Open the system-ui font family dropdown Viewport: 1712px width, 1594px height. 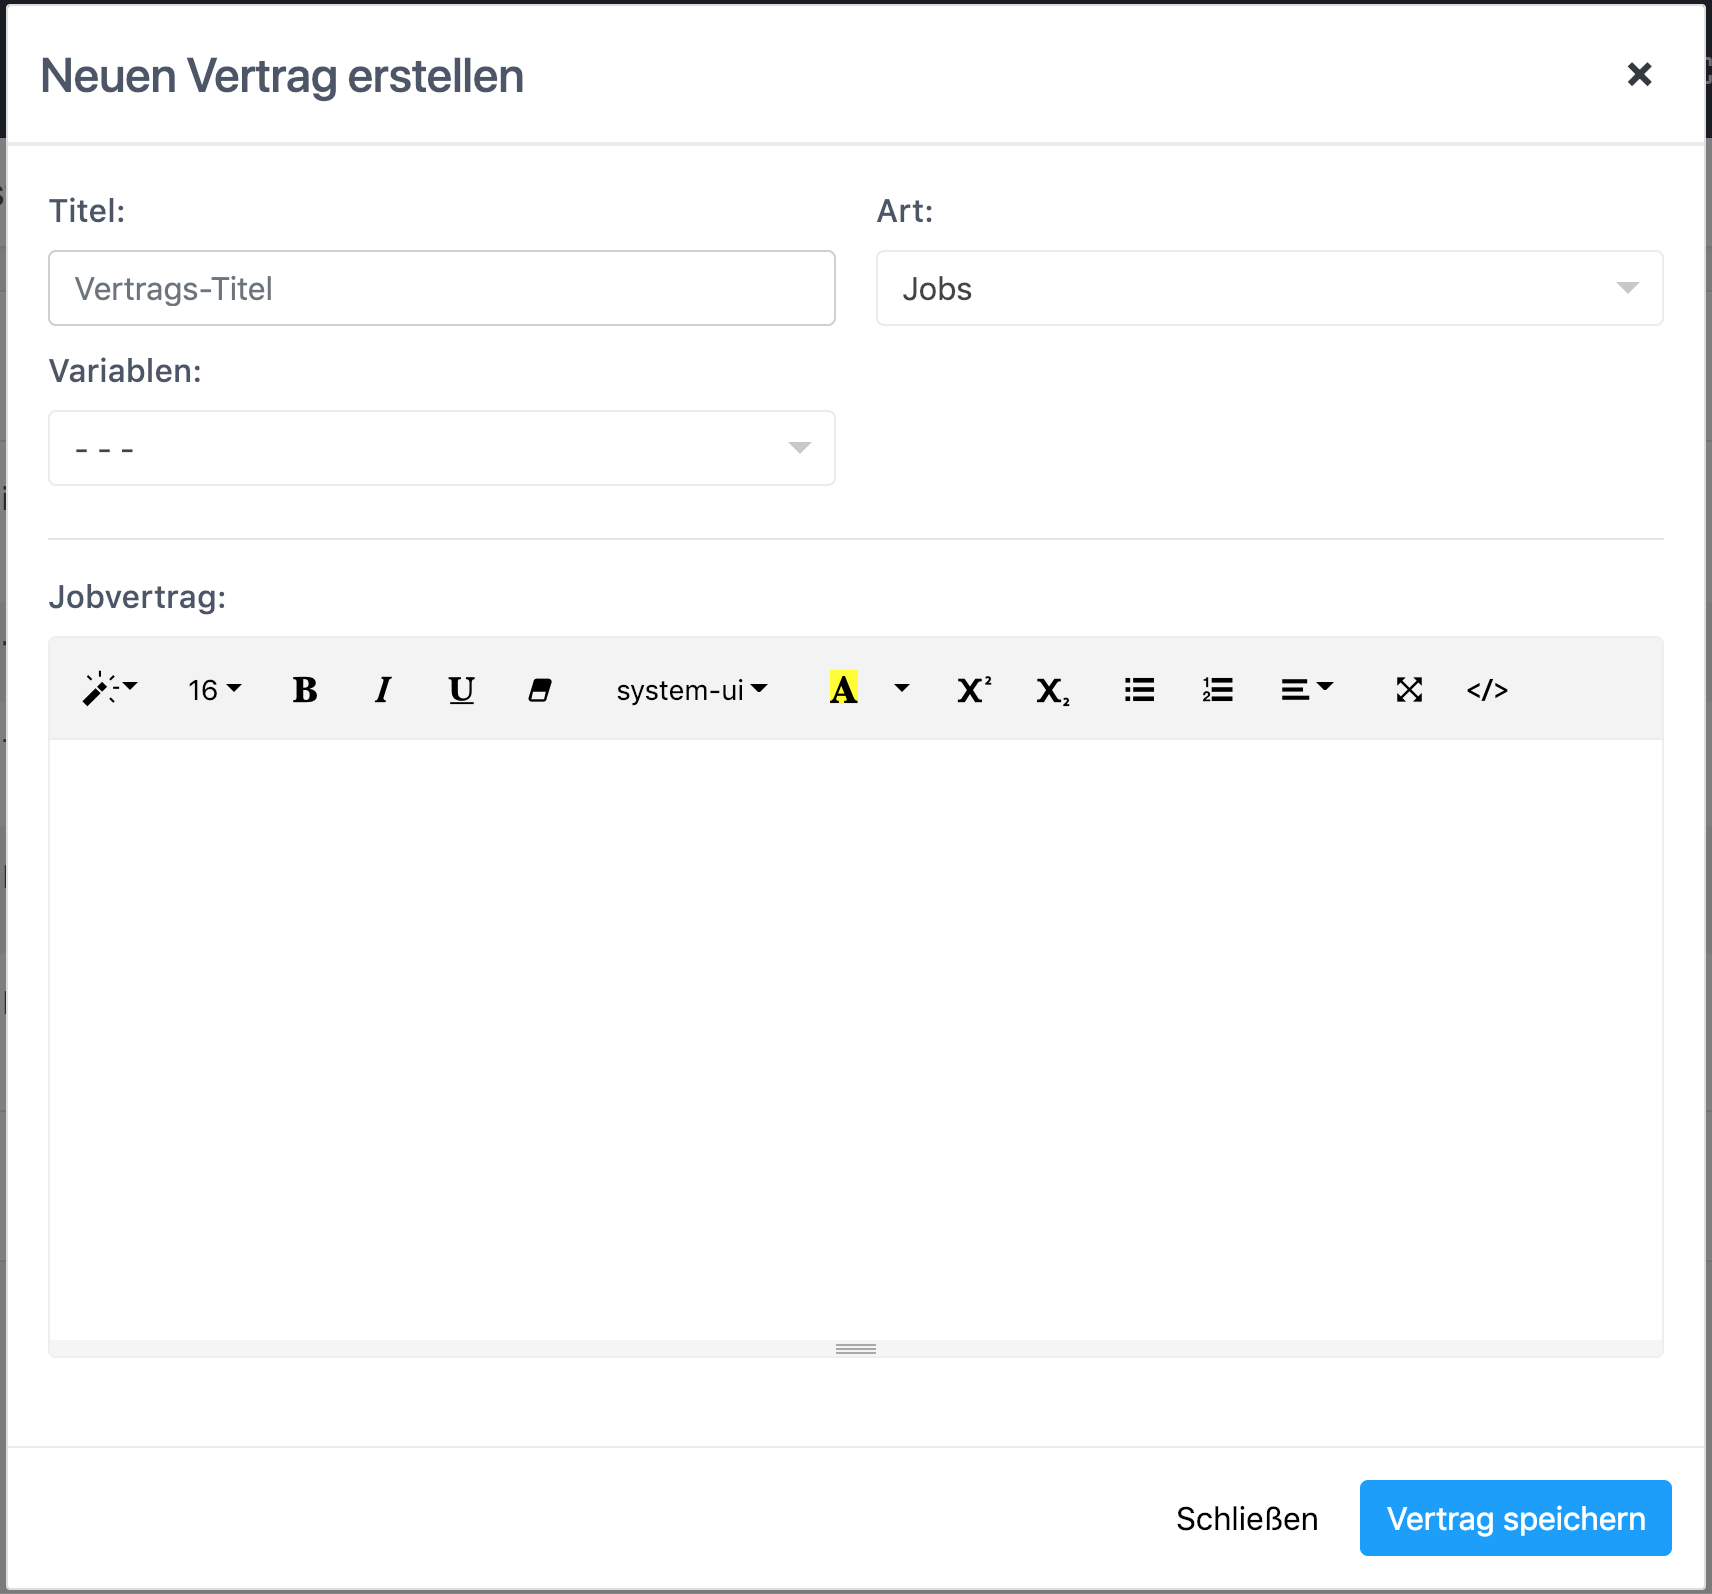(x=691, y=690)
